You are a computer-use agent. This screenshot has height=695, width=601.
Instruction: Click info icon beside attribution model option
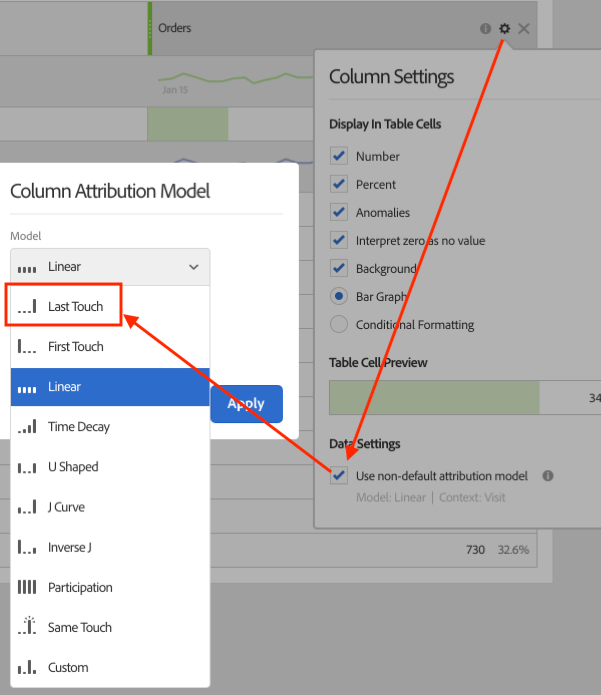[548, 476]
